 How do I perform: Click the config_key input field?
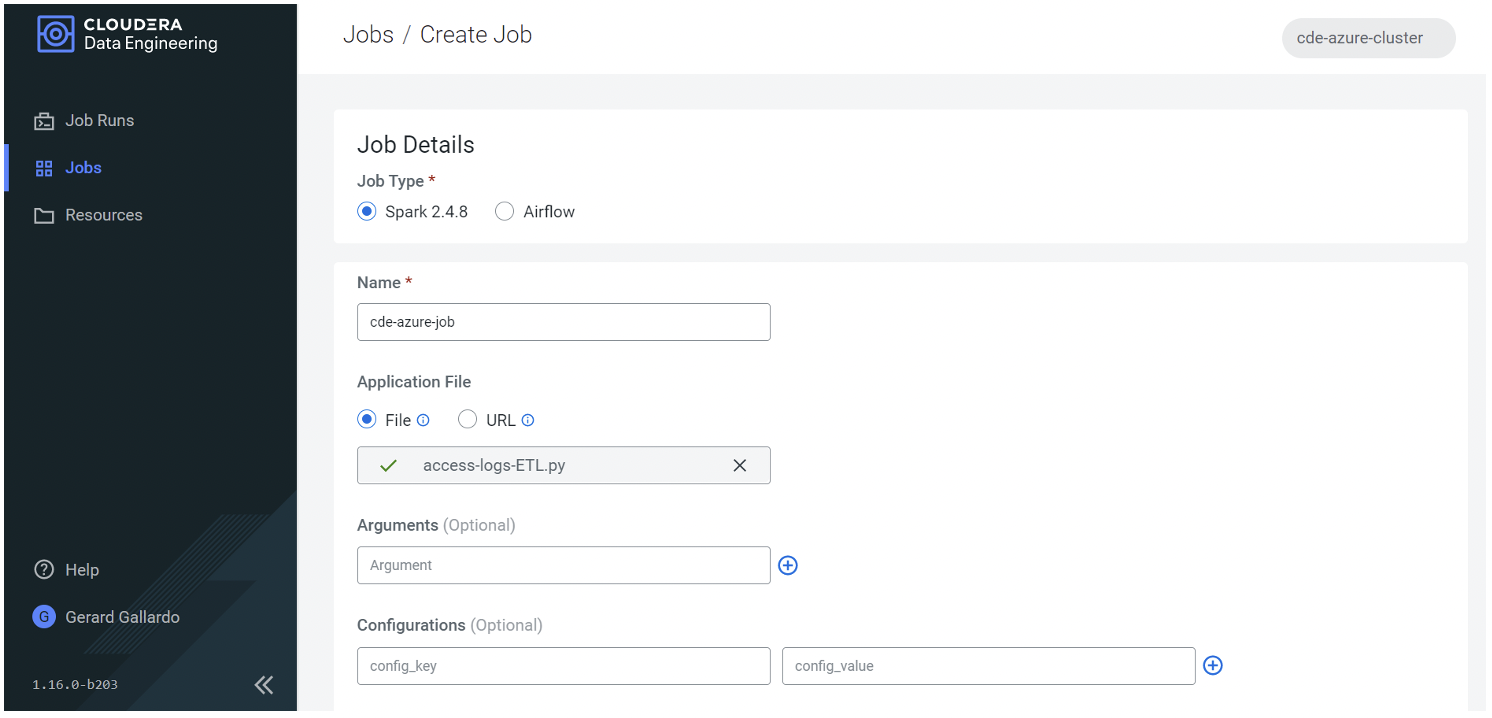point(564,666)
